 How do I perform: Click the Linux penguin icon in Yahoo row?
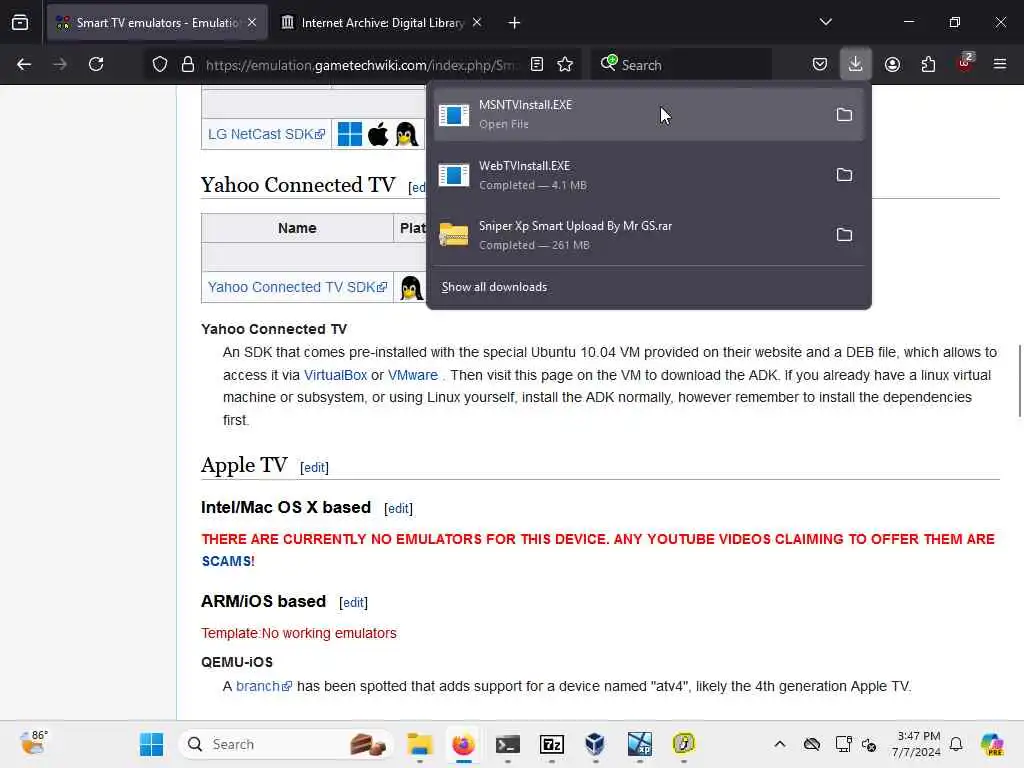click(x=411, y=288)
